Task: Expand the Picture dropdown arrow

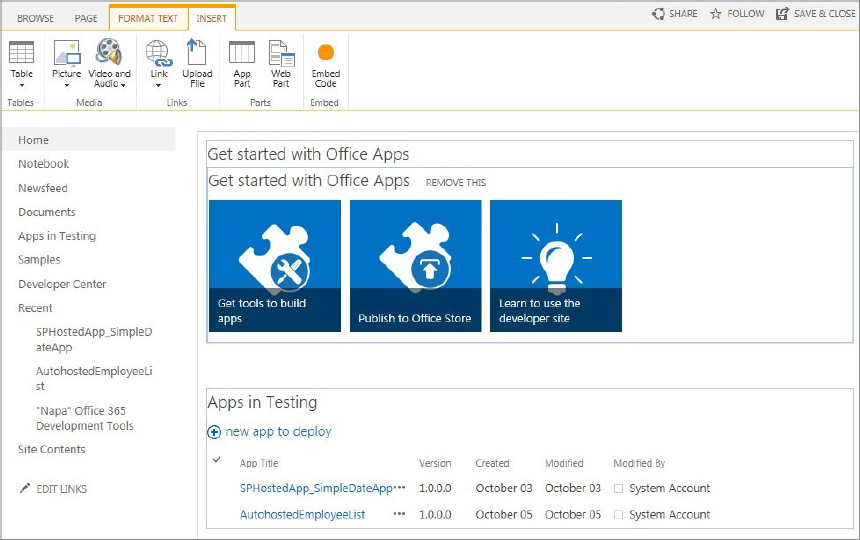Action: click(x=67, y=86)
